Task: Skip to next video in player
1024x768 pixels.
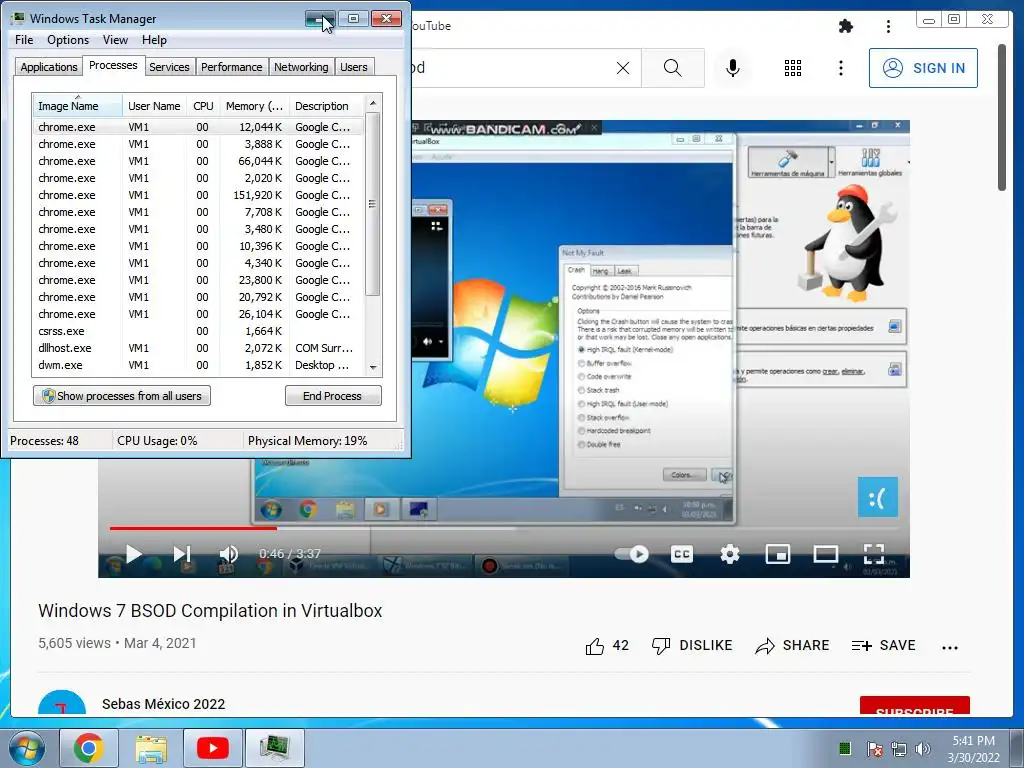Action: [x=182, y=554]
